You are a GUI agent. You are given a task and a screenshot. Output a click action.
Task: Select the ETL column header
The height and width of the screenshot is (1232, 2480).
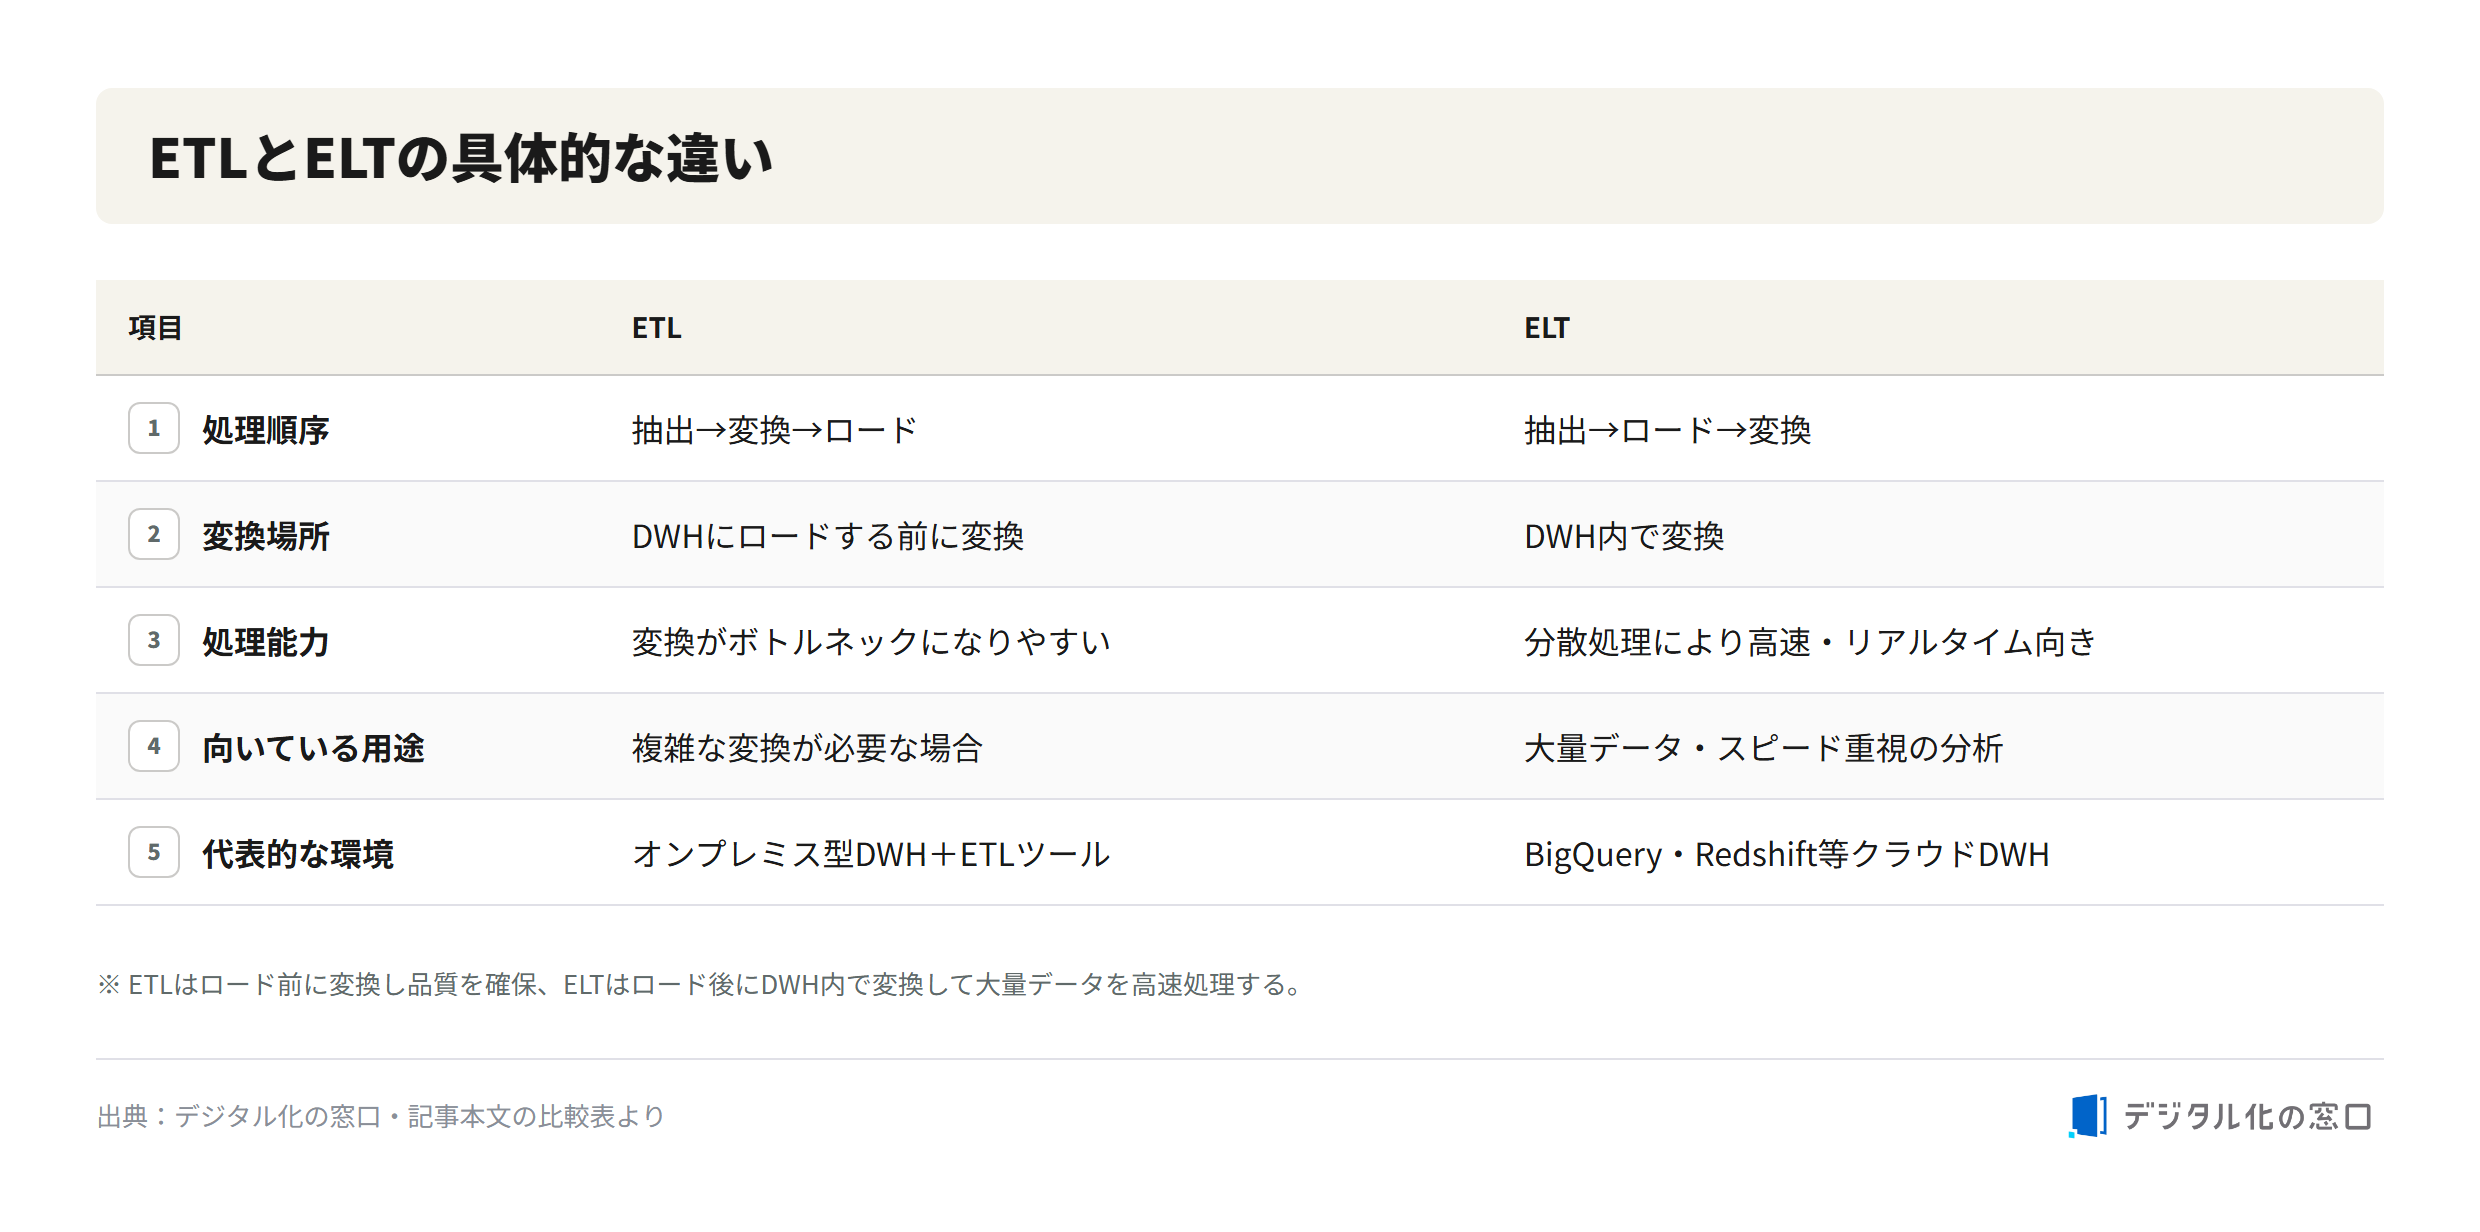(x=656, y=328)
